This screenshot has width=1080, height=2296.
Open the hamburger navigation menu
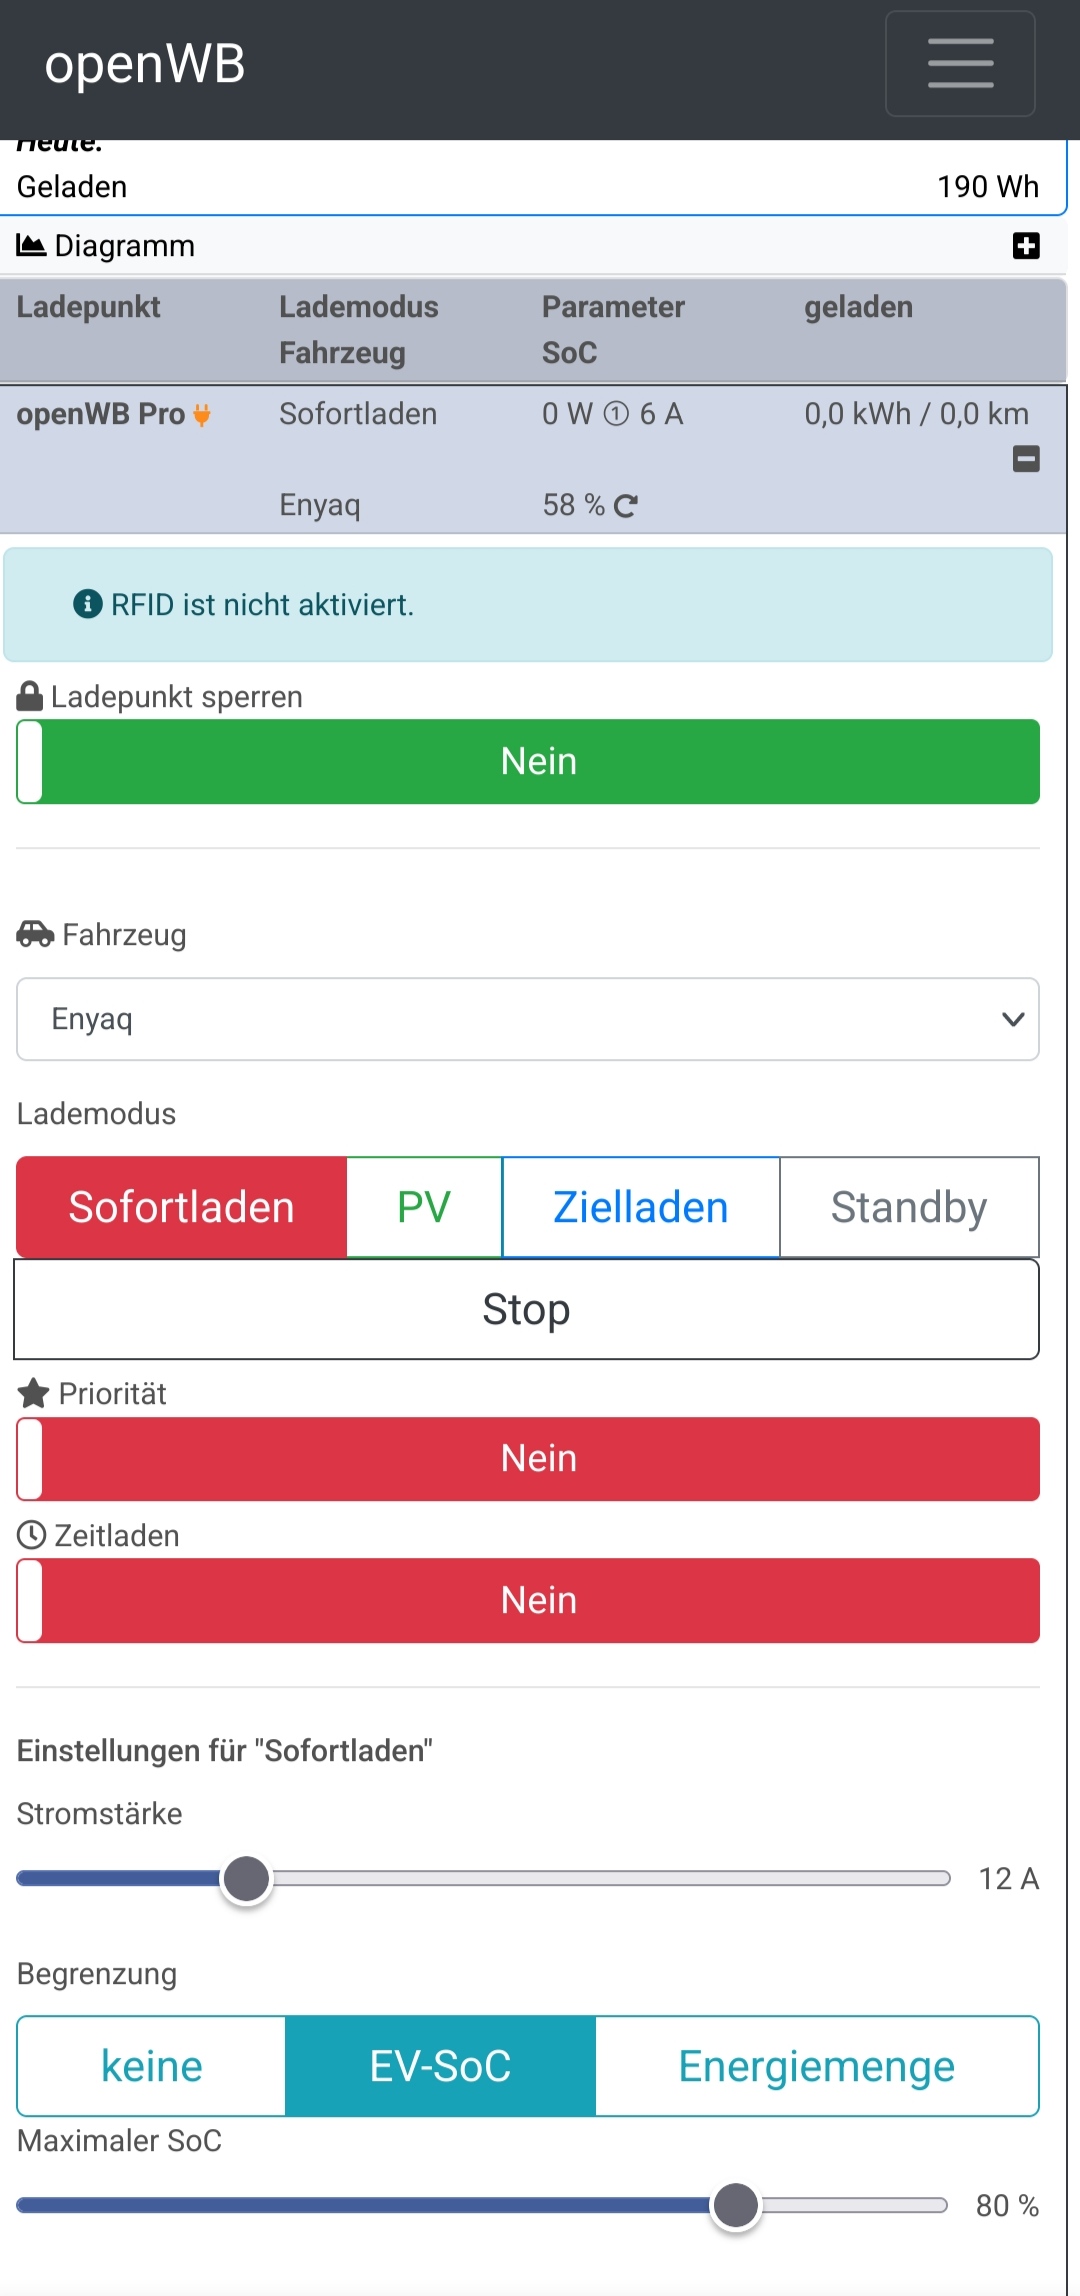(x=959, y=64)
